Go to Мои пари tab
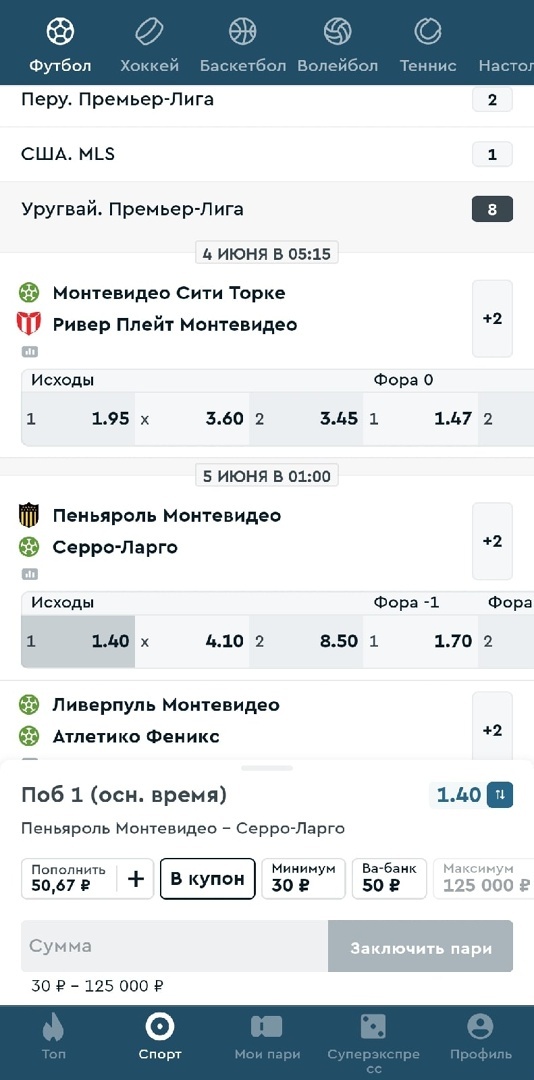534x1080 pixels. click(x=267, y=1039)
